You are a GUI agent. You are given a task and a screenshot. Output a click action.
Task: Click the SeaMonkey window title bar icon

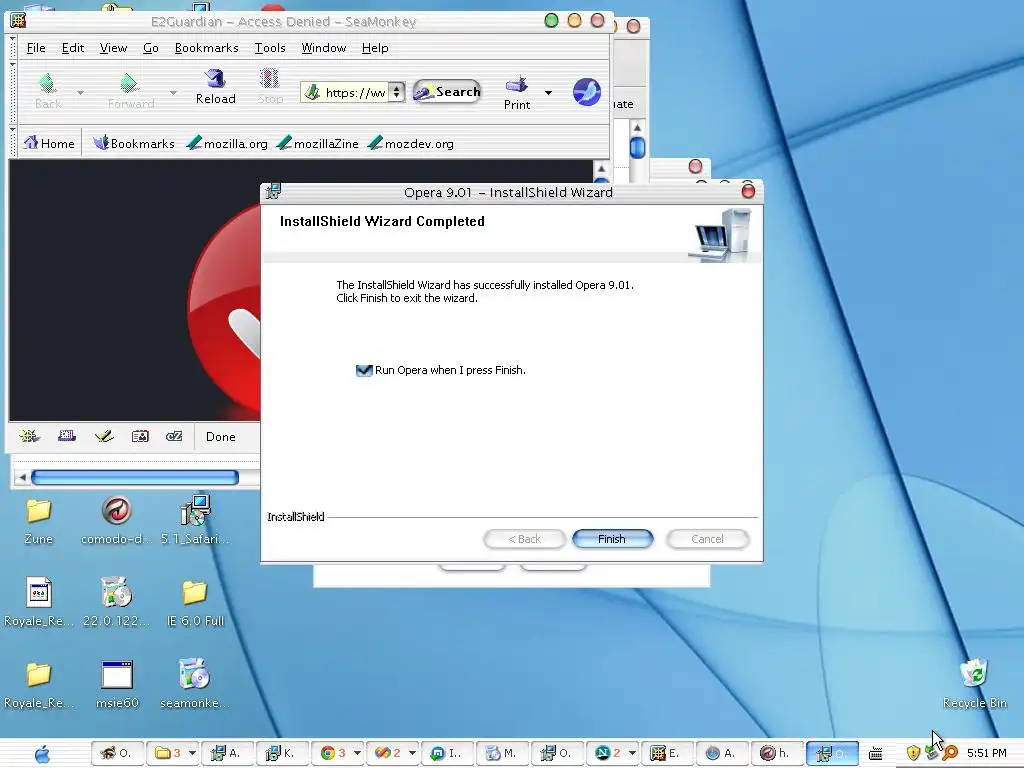tap(18, 21)
